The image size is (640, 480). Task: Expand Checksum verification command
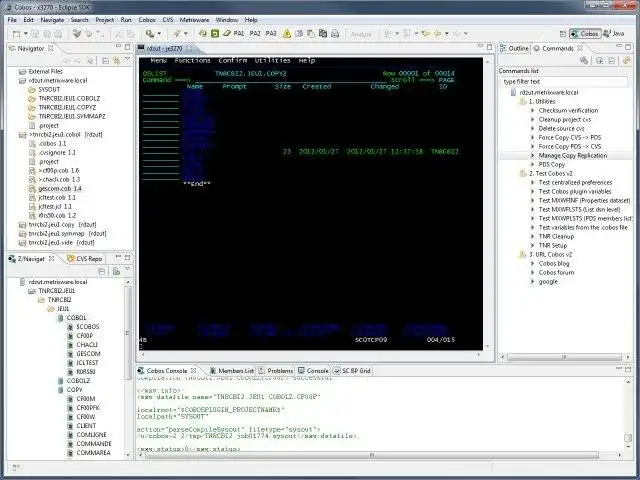coord(532,111)
